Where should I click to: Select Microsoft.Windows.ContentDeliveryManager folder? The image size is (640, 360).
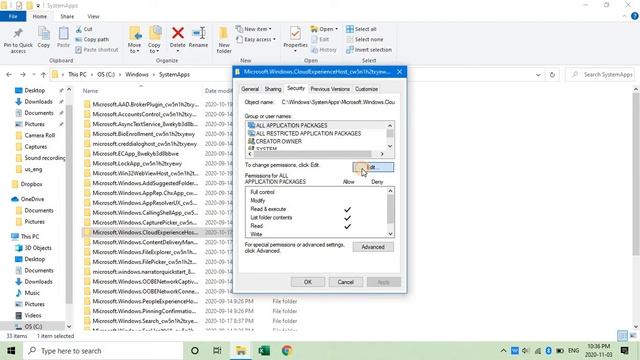coord(145,242)
